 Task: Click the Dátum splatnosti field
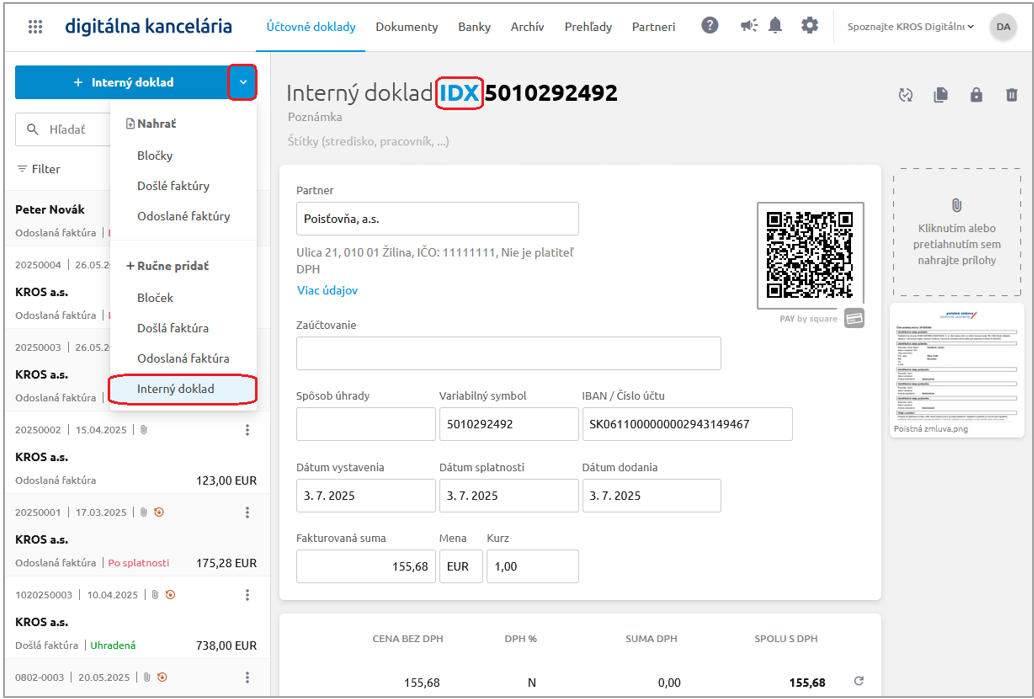[x=509, y=496]
